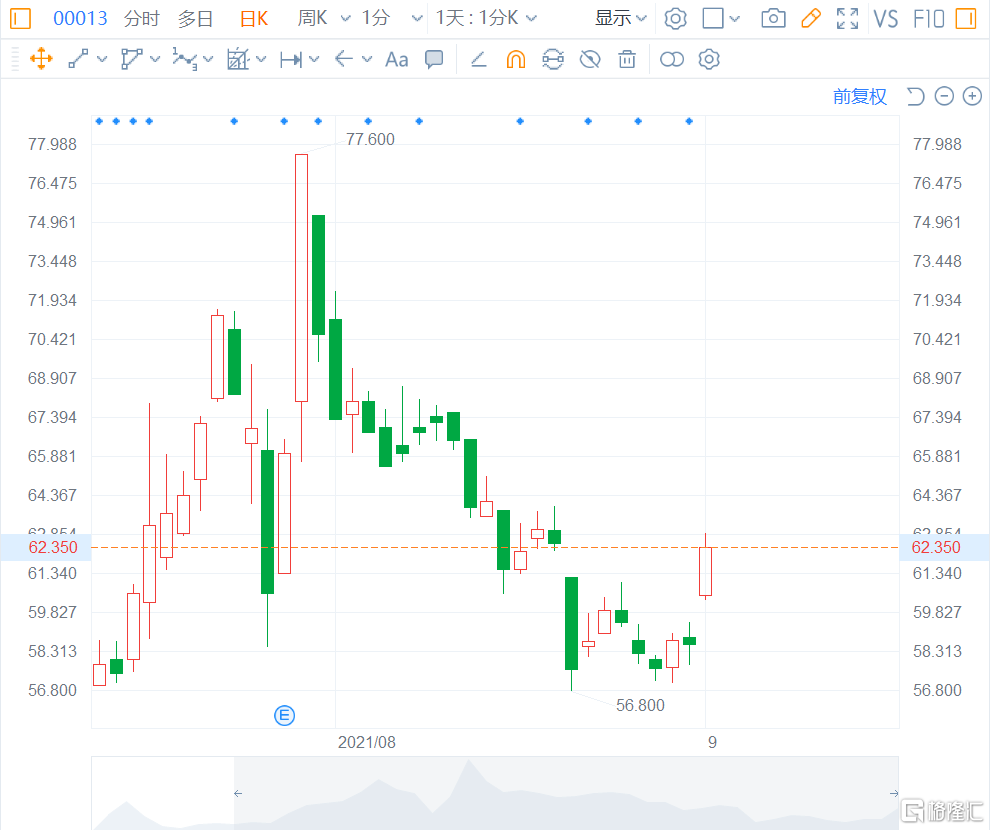The image size is (990, 830).
Task: Select the polygon shape drawing tool
Action: coord(131,59)
